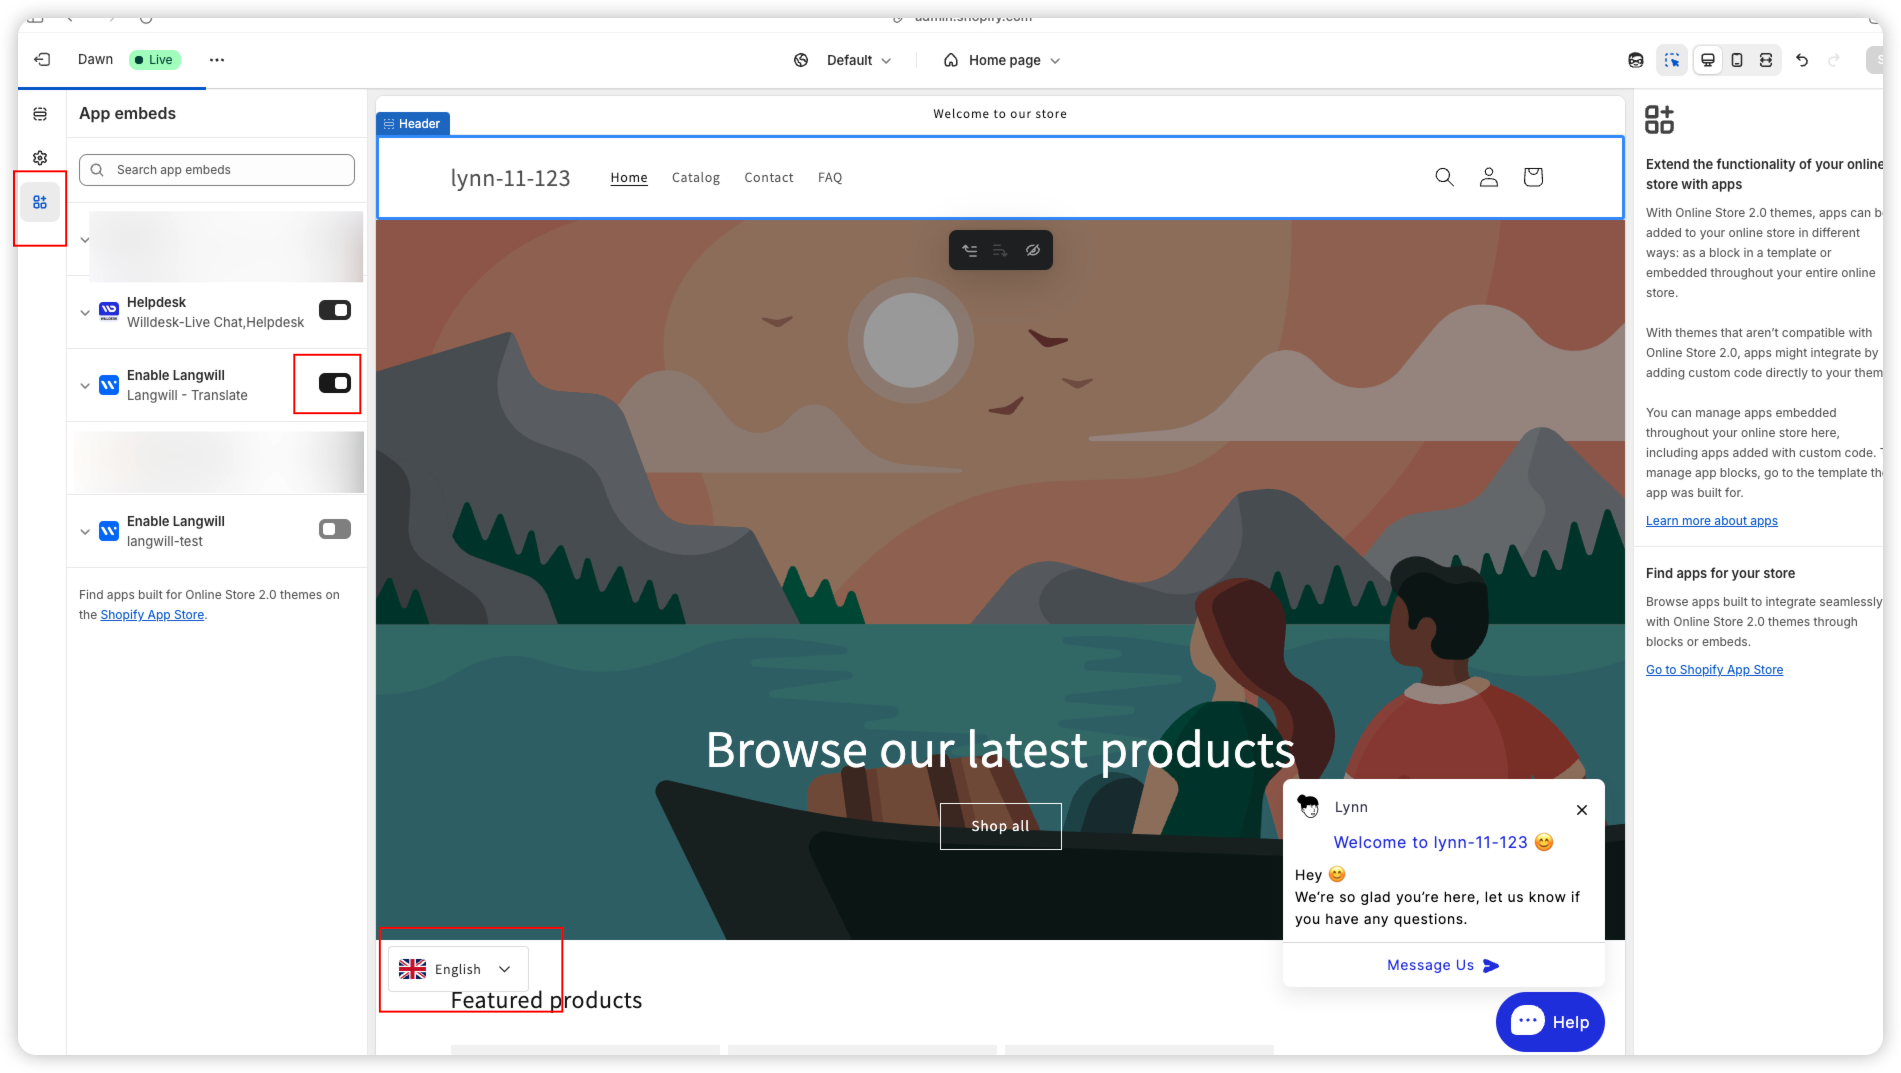The height and width of the screenshot is (1073, 1901).
Task: Click the Langwill - Translate app icon
Action: click(x=109, y=385)
